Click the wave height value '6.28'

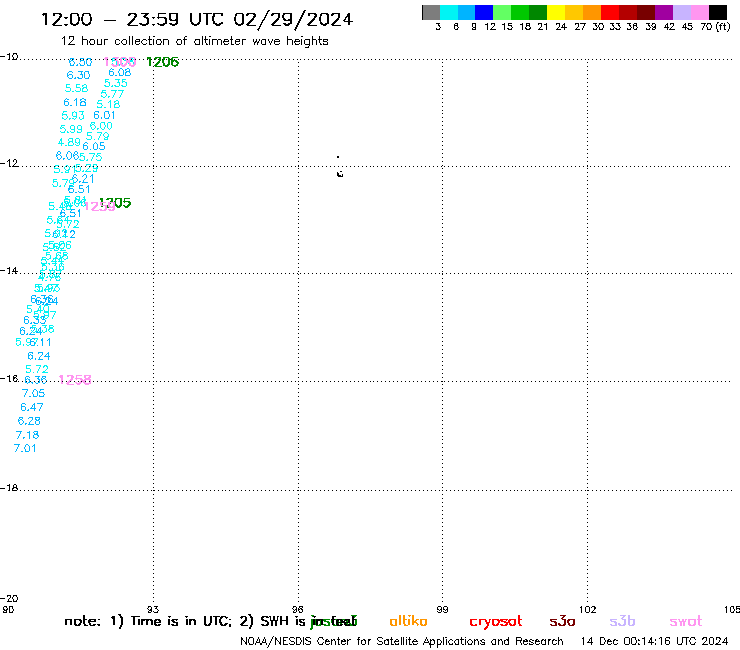[29, 421]
